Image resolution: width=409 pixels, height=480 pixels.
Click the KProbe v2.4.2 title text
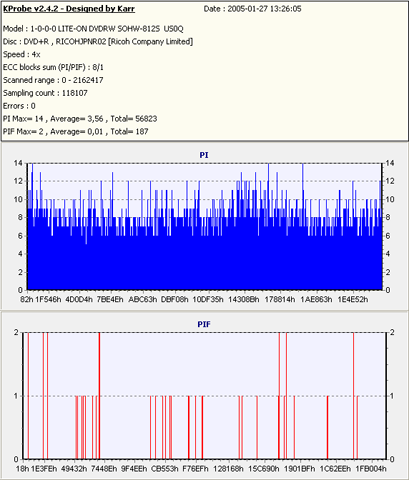tap(69, 9)
